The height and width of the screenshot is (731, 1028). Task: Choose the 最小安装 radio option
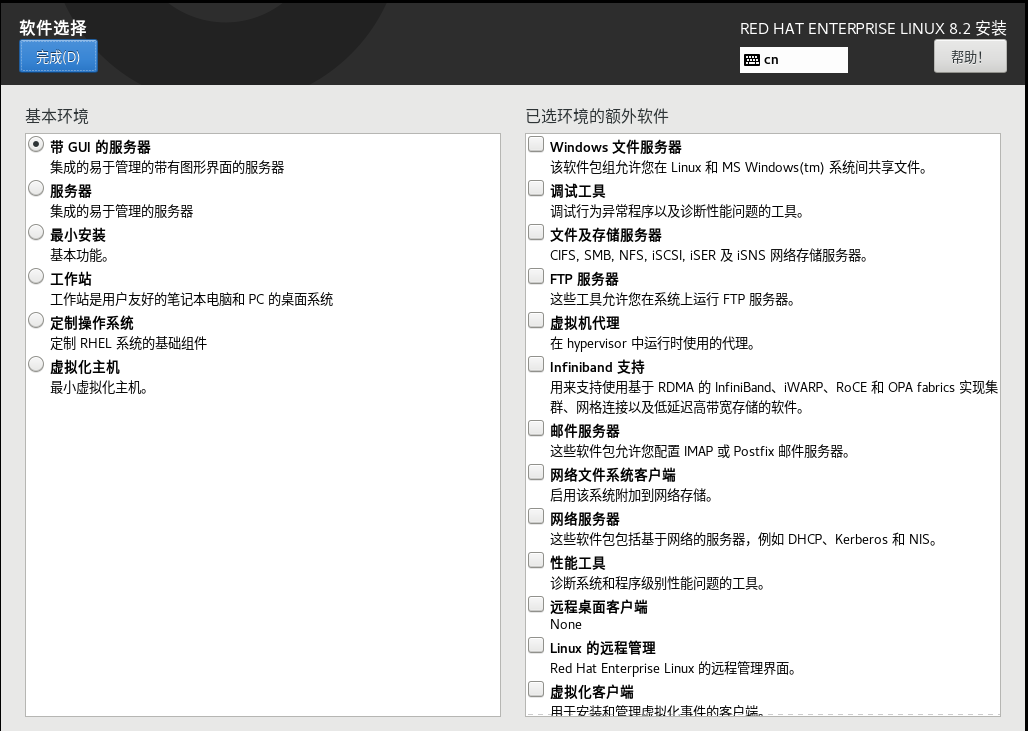[x=36, y=232]
